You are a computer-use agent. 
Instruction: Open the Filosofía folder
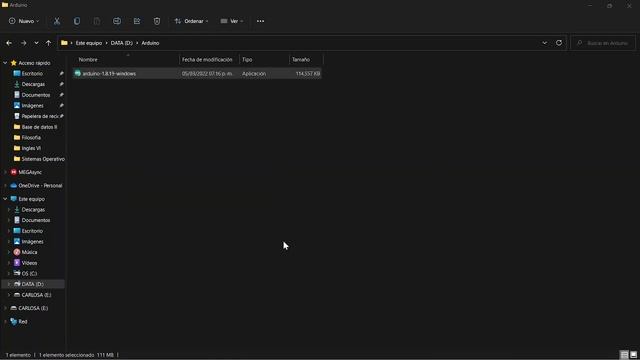(x=31, y=138)
